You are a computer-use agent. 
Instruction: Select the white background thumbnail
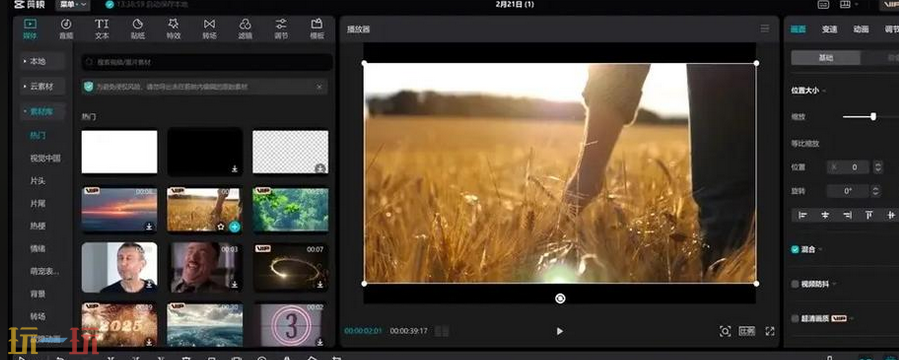(119, 152)
